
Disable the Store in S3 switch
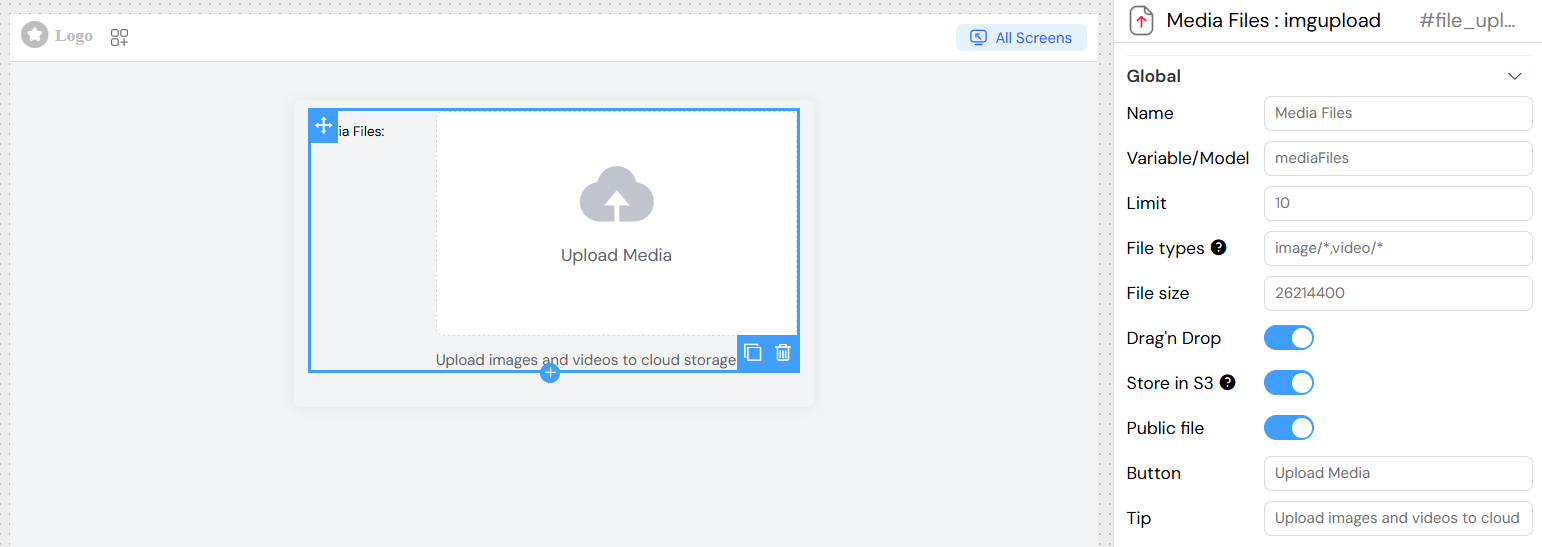(1289, 383)
